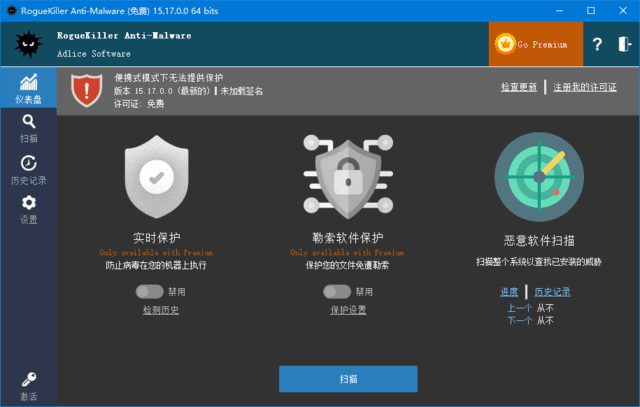Toggle the 实时保护 real-time protection switch
This screenshot has height=407, width=640.
(149, 291)
